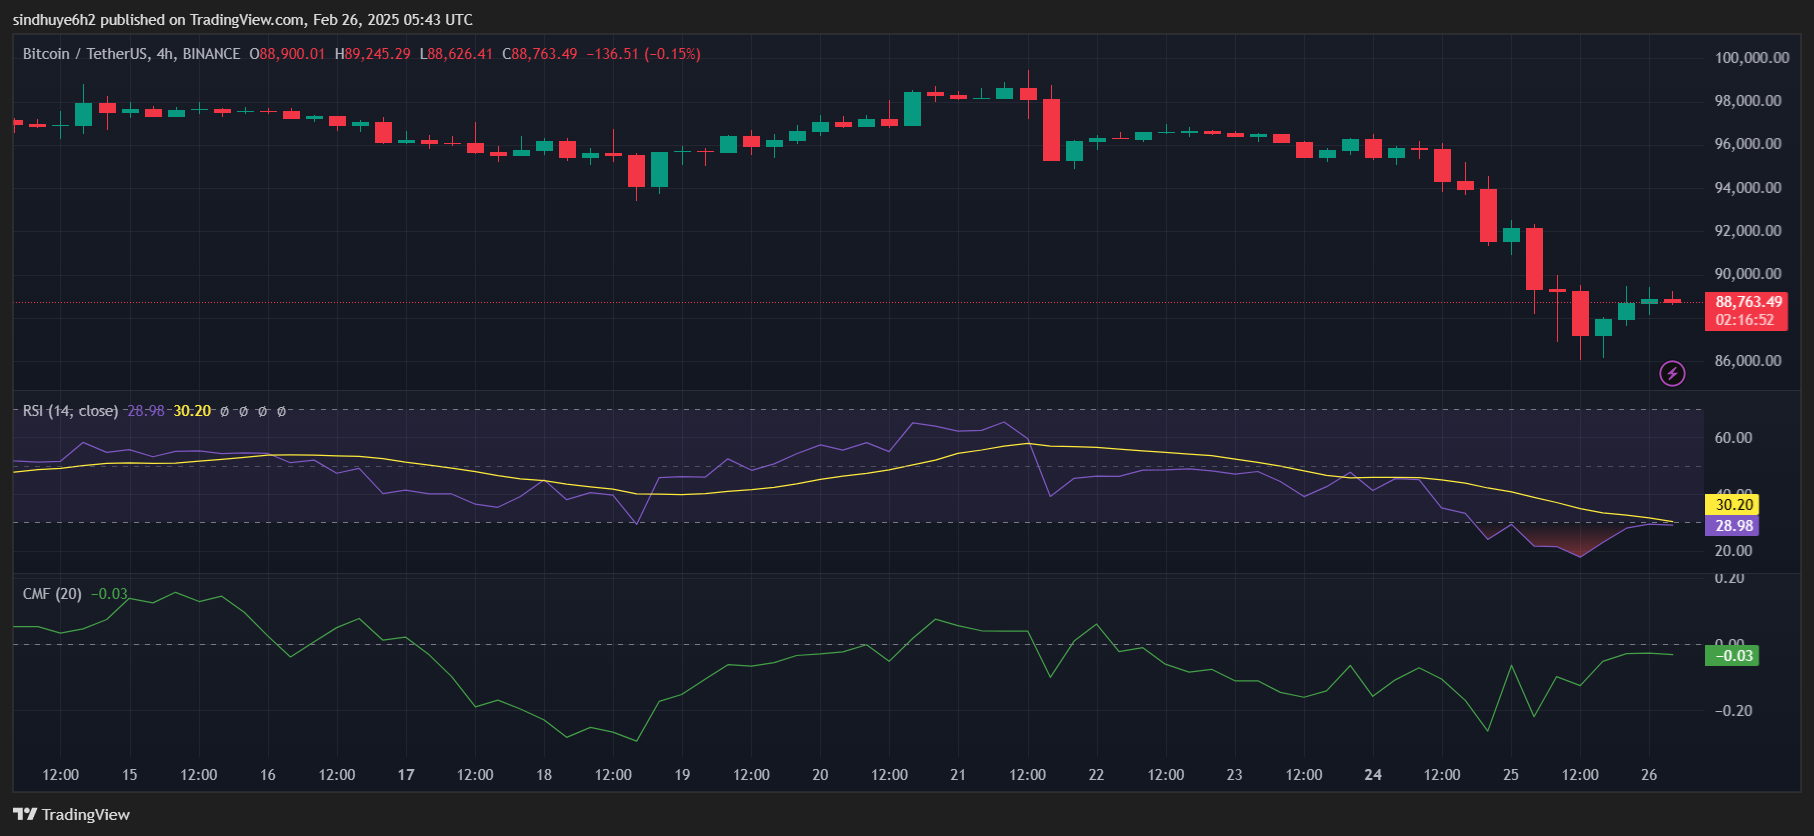This screenshot has height=836, width=1814.
Task: Click the yellow 30.20 RSI axis tag
Action: (1733, 505)
